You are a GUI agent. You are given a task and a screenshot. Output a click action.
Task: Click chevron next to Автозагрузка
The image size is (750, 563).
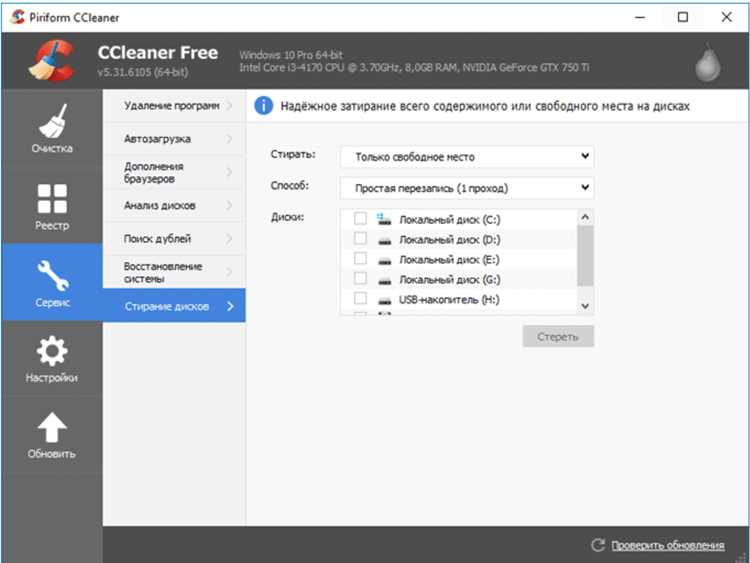click(230, 139)
